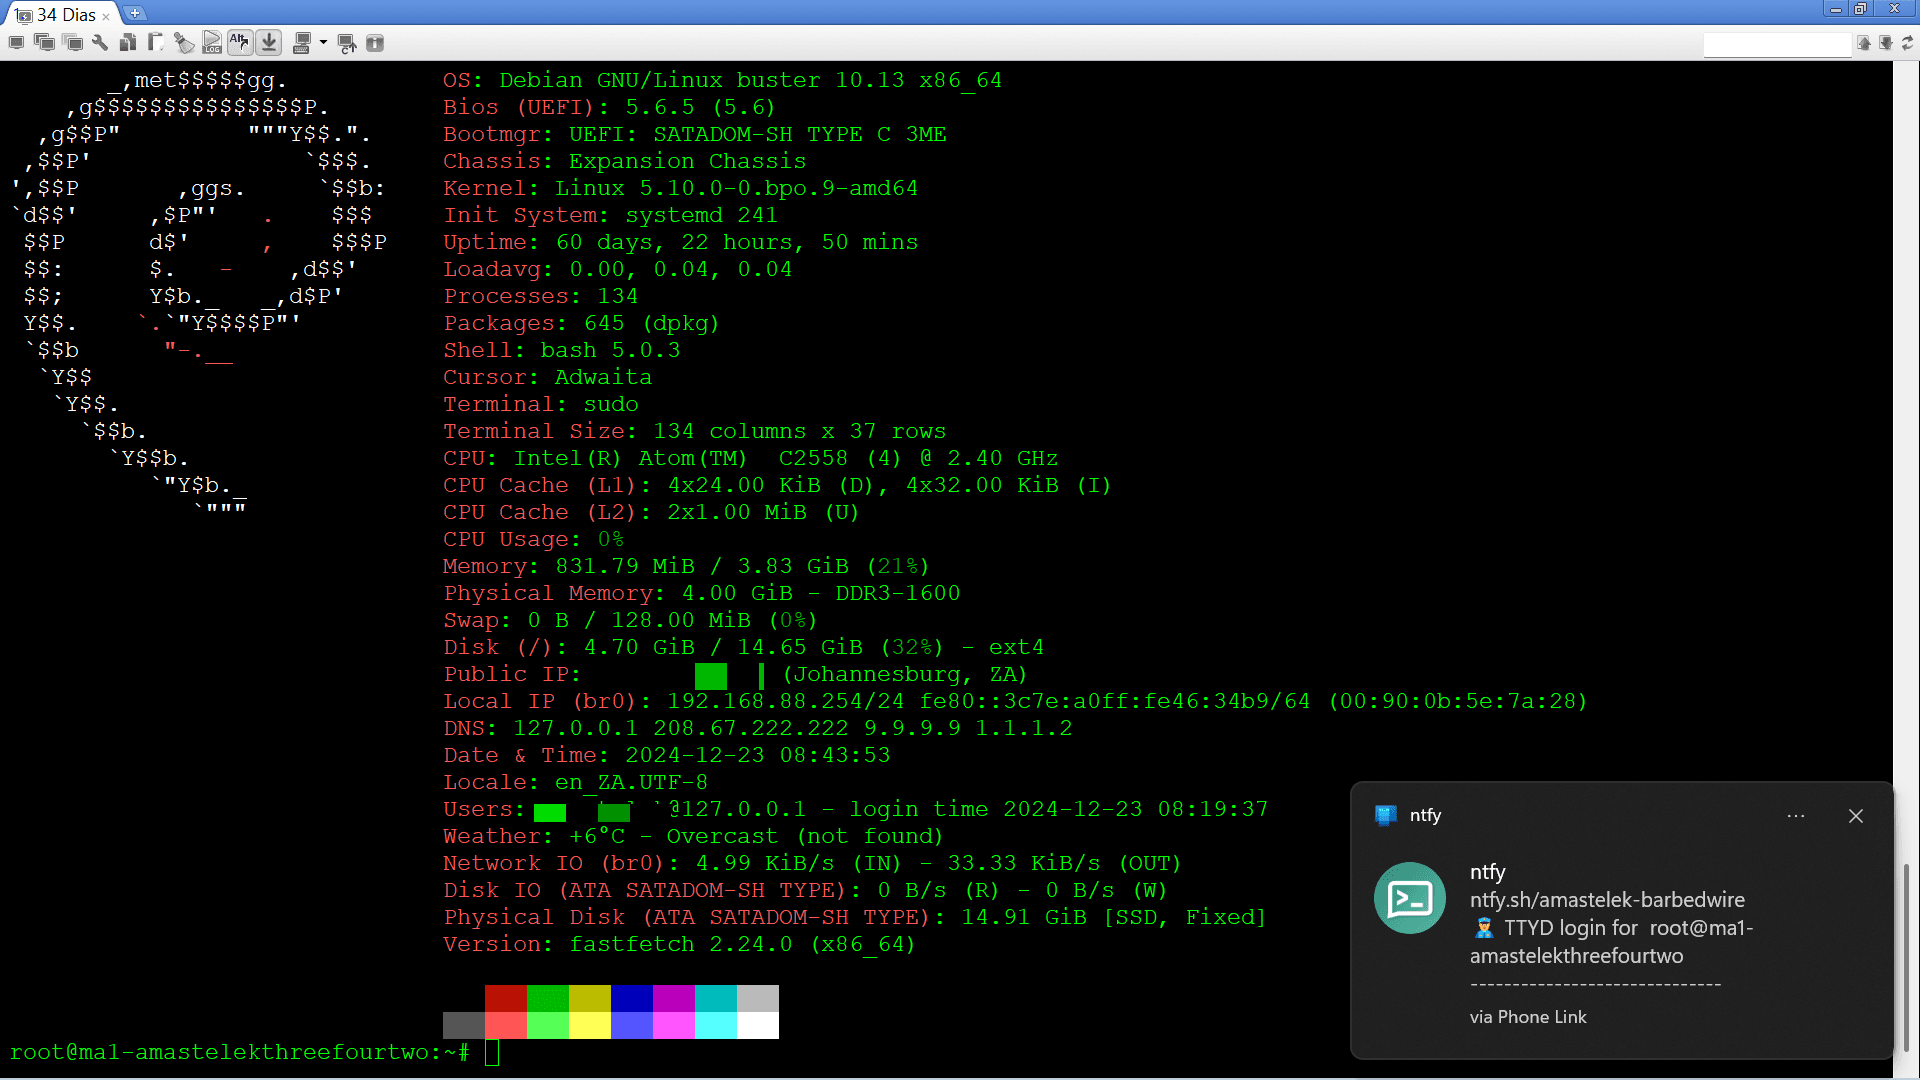Toggle the scroll-down button on the toolbar

pyautogui.click(x=269, y=43)
